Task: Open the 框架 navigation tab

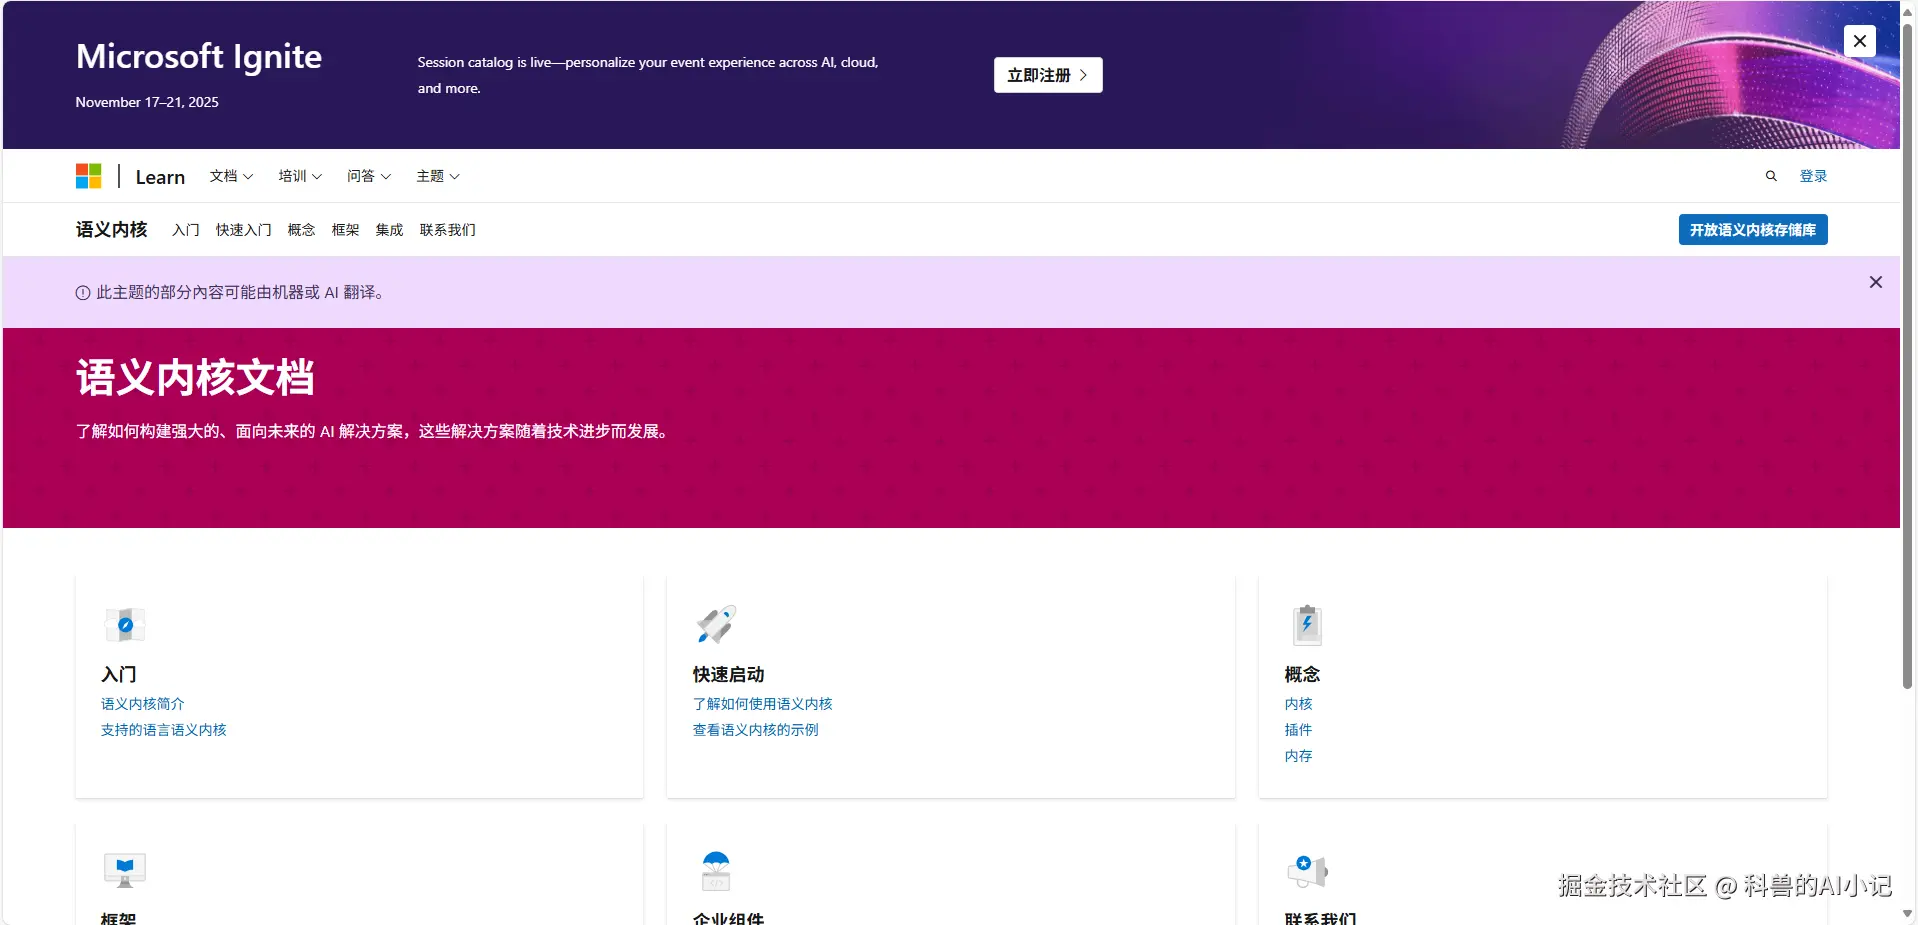Action: [x=346, y=230]
